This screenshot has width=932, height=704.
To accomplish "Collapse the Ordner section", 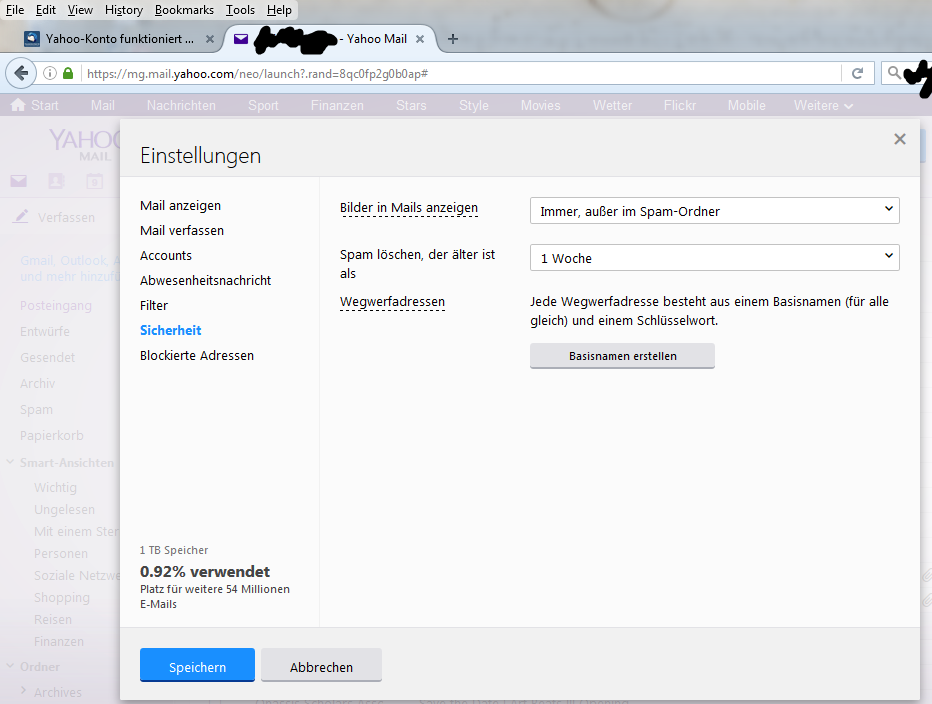I will [x=10, y=666].
